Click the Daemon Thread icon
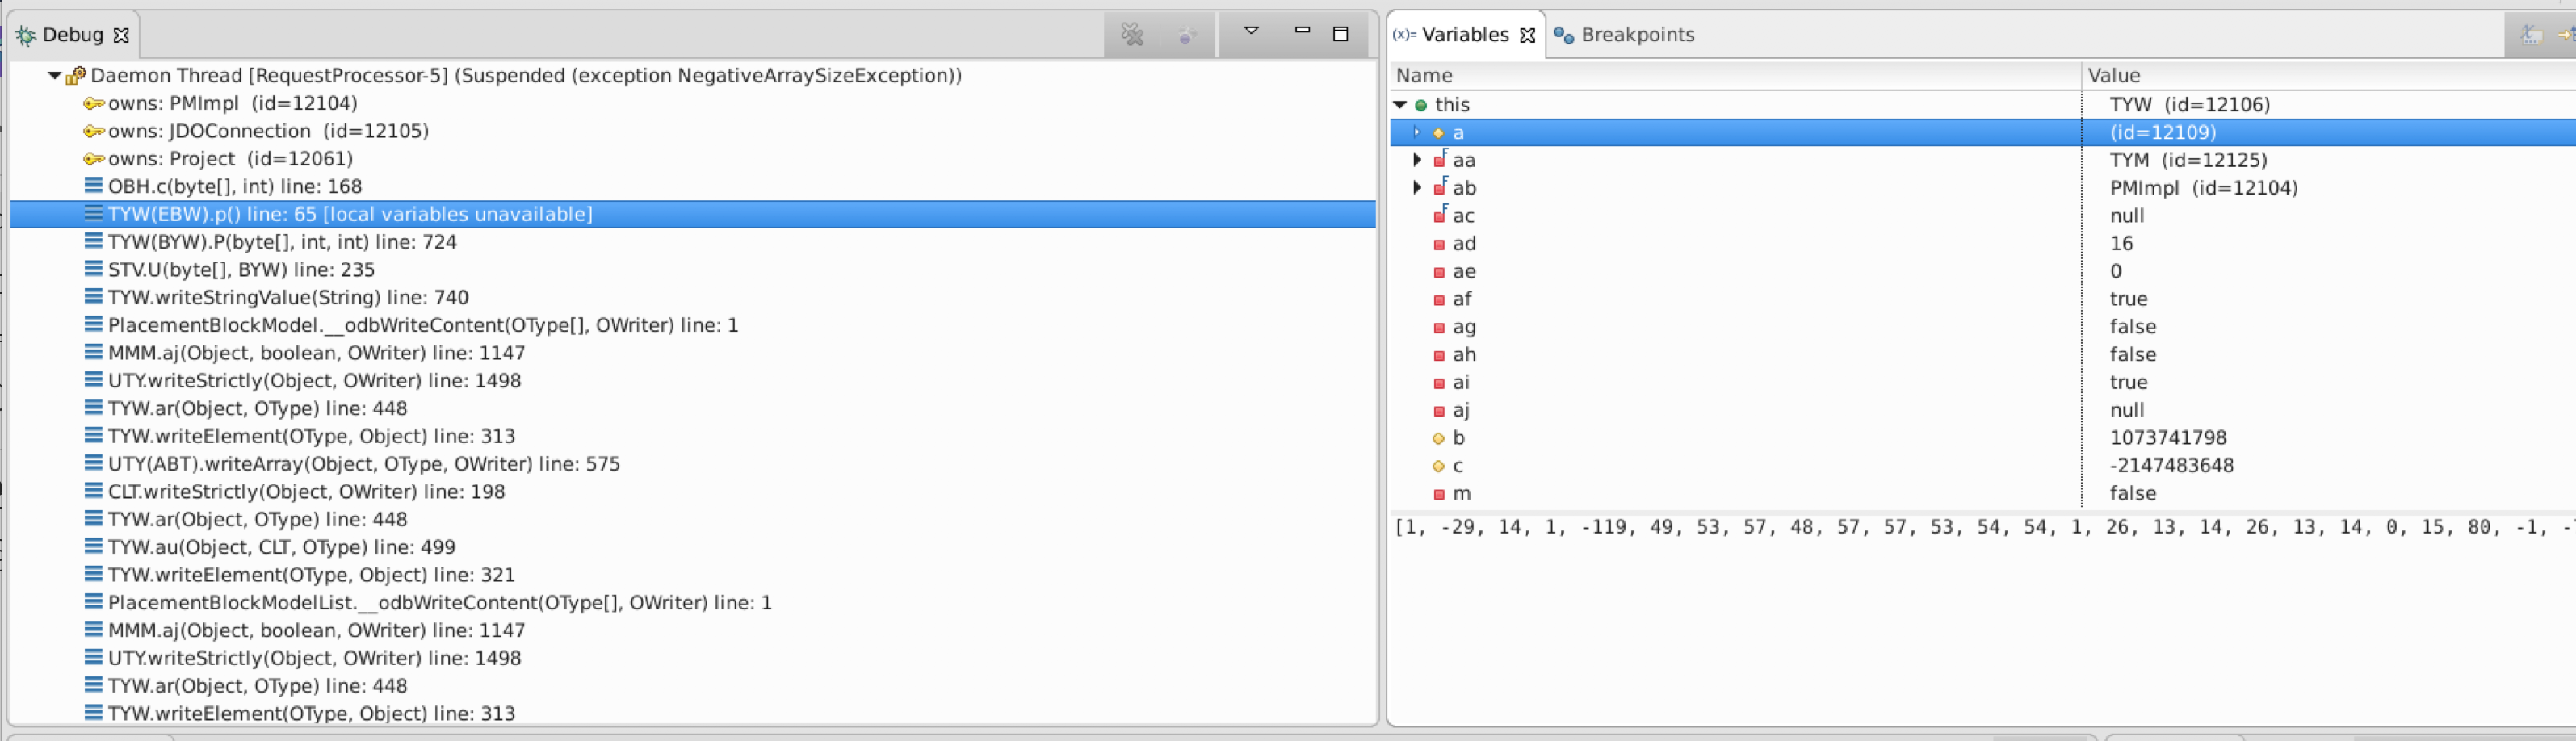 pos(76,76)
